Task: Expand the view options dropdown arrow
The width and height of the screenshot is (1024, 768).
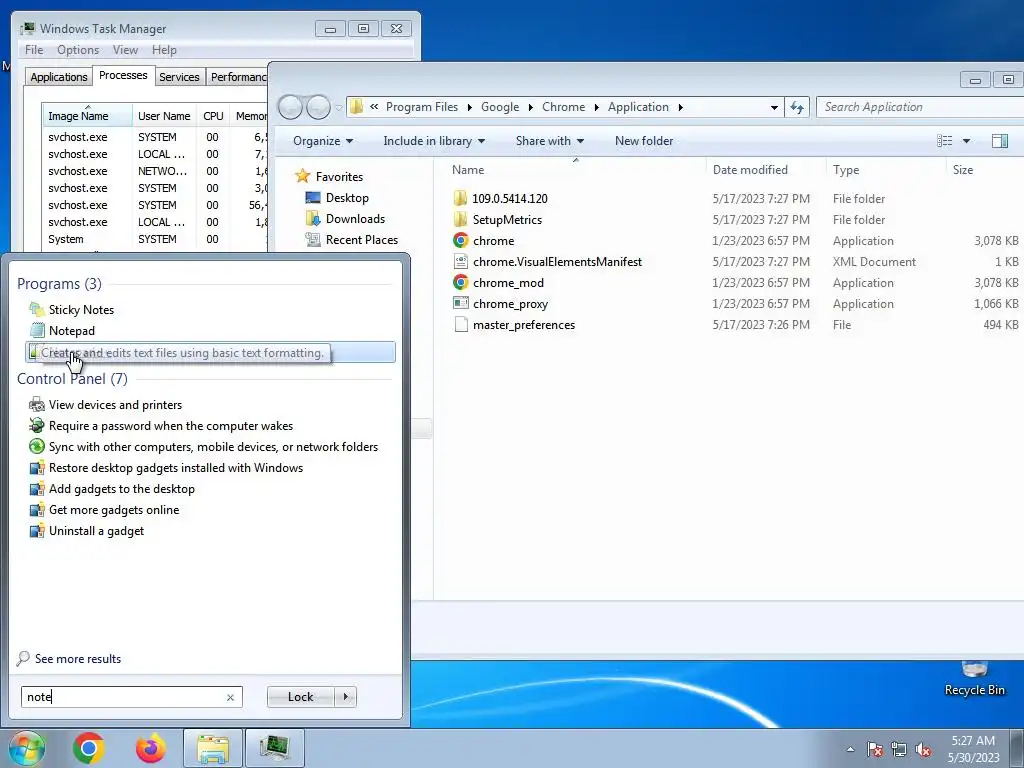Action: point(966,140)
